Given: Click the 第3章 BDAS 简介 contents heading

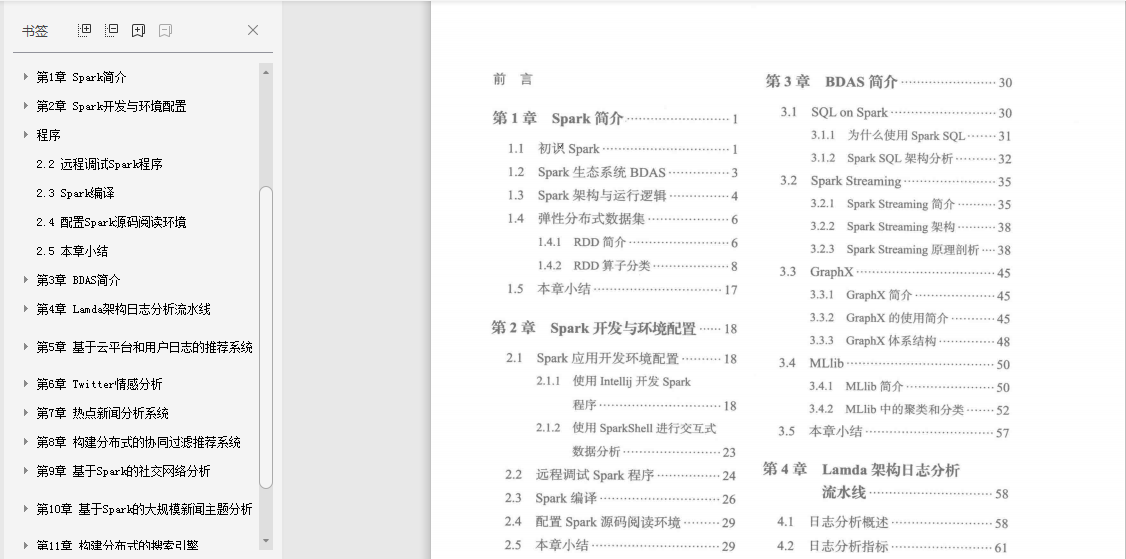Looking at the screenshot, I should (889, 82).
